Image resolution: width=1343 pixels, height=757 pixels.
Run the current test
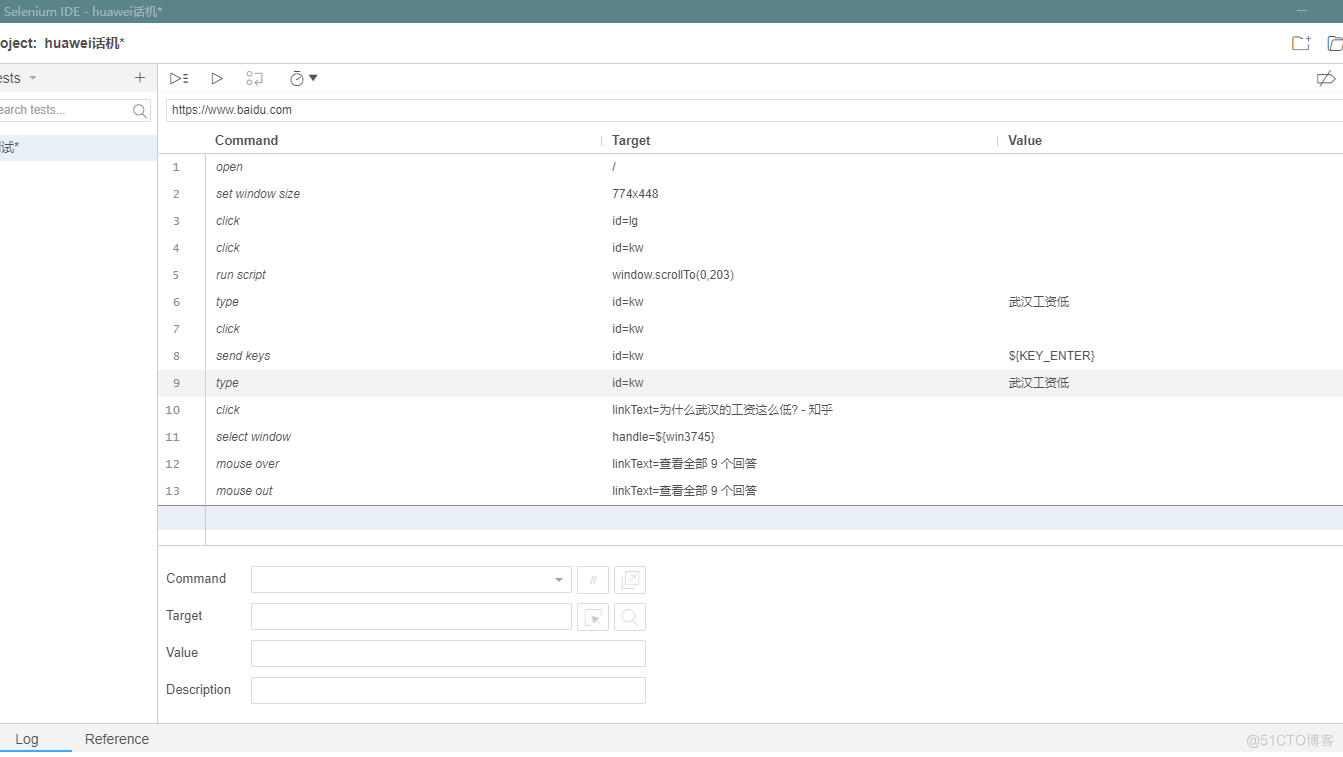217,78
